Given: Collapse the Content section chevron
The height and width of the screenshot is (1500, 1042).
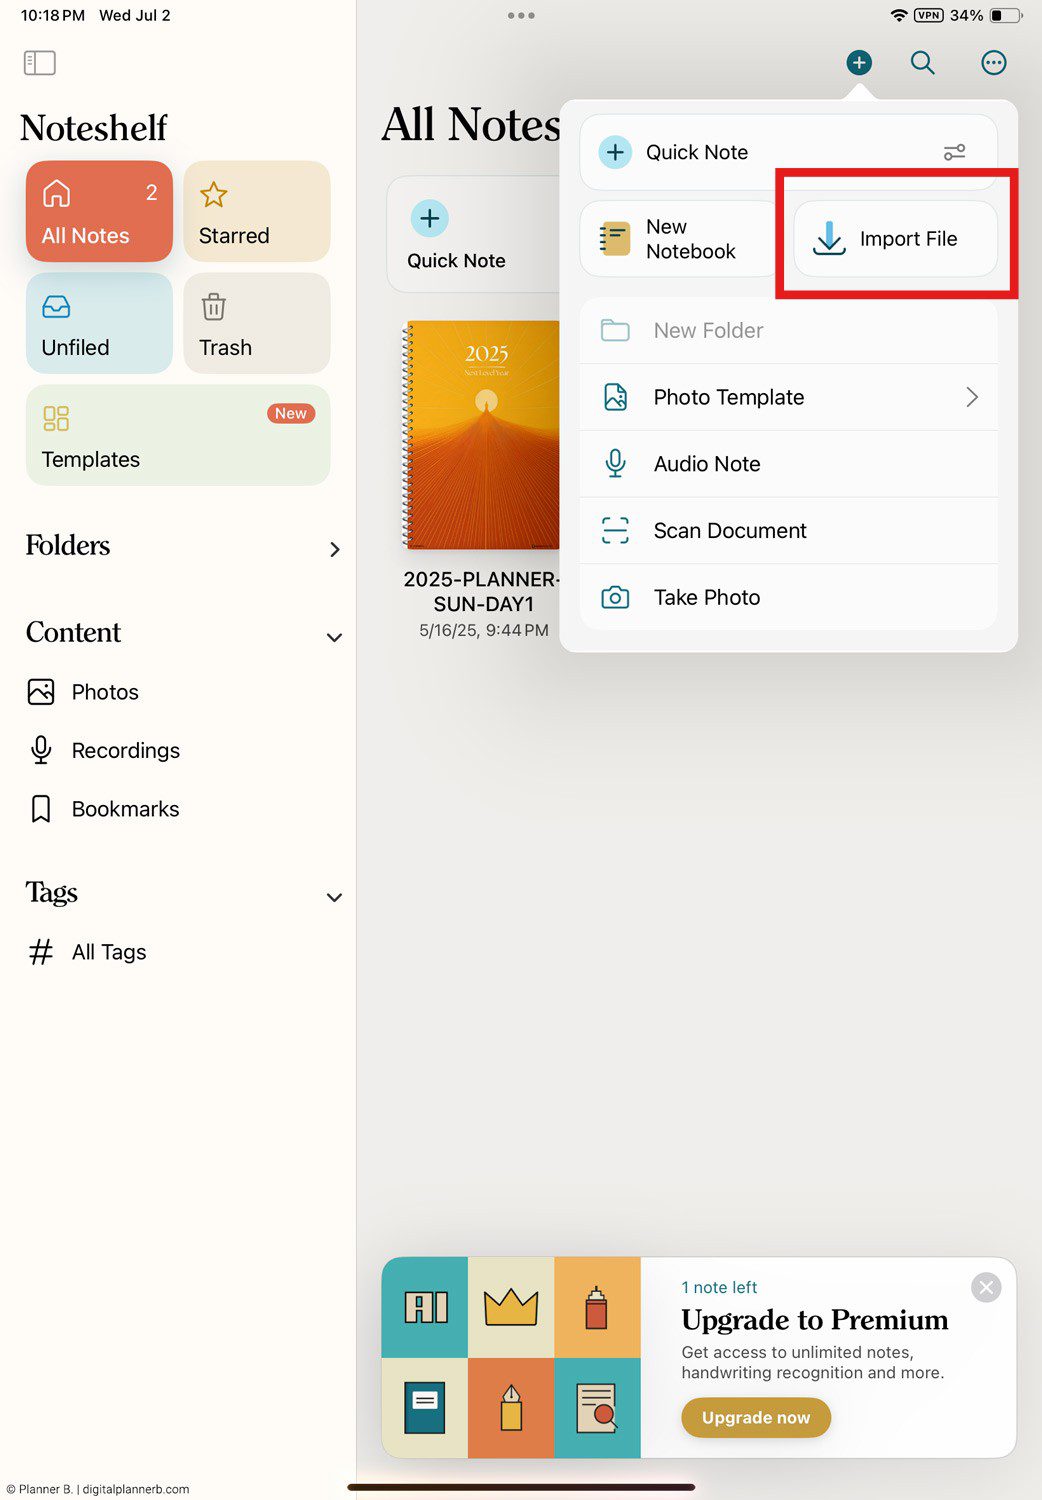Looking at the screenshot, I should point(335,637).
